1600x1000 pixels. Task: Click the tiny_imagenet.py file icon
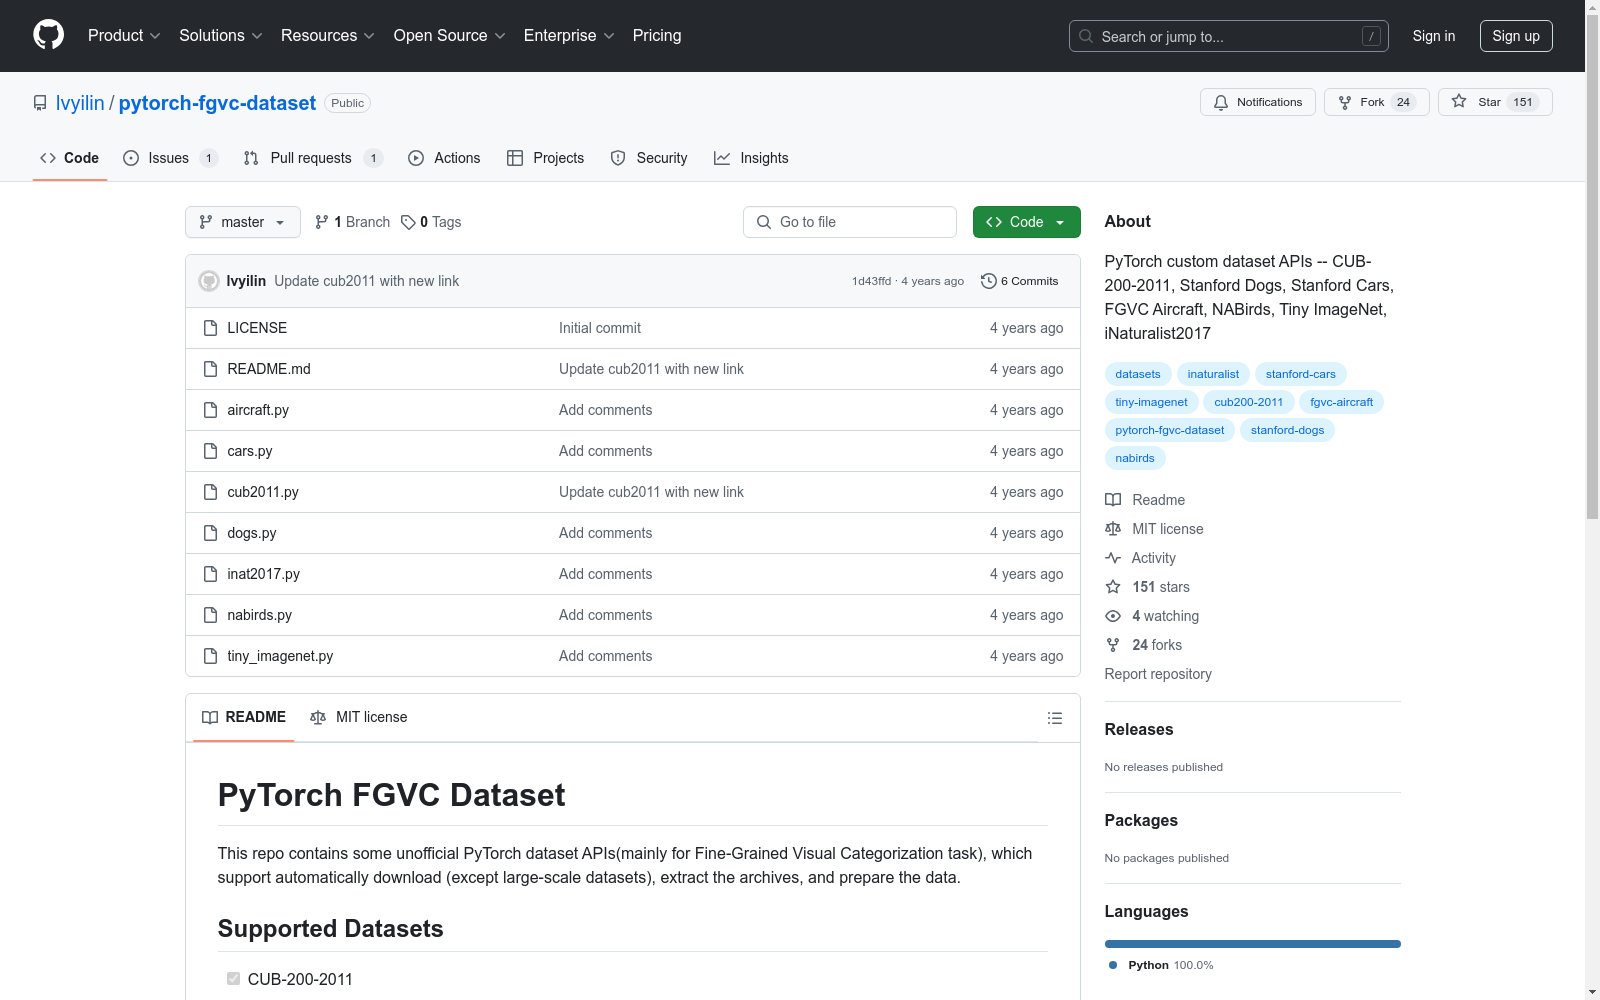coord(210,656)
